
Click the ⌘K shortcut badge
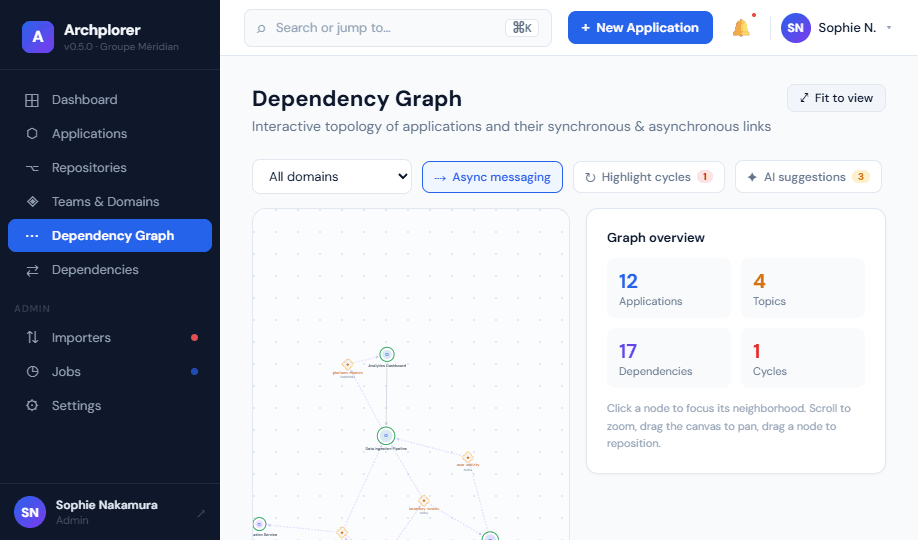522,28
